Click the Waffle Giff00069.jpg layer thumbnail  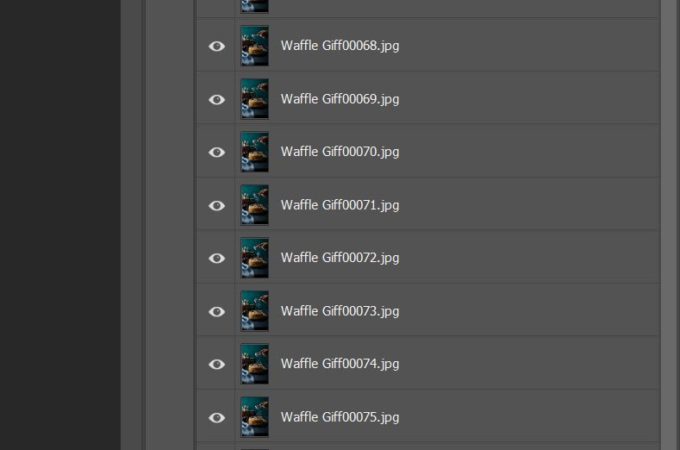[x=255, y=99]
